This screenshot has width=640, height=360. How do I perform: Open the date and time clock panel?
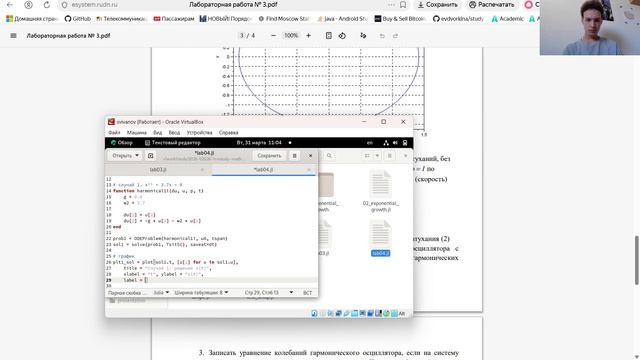coord(259,143)
